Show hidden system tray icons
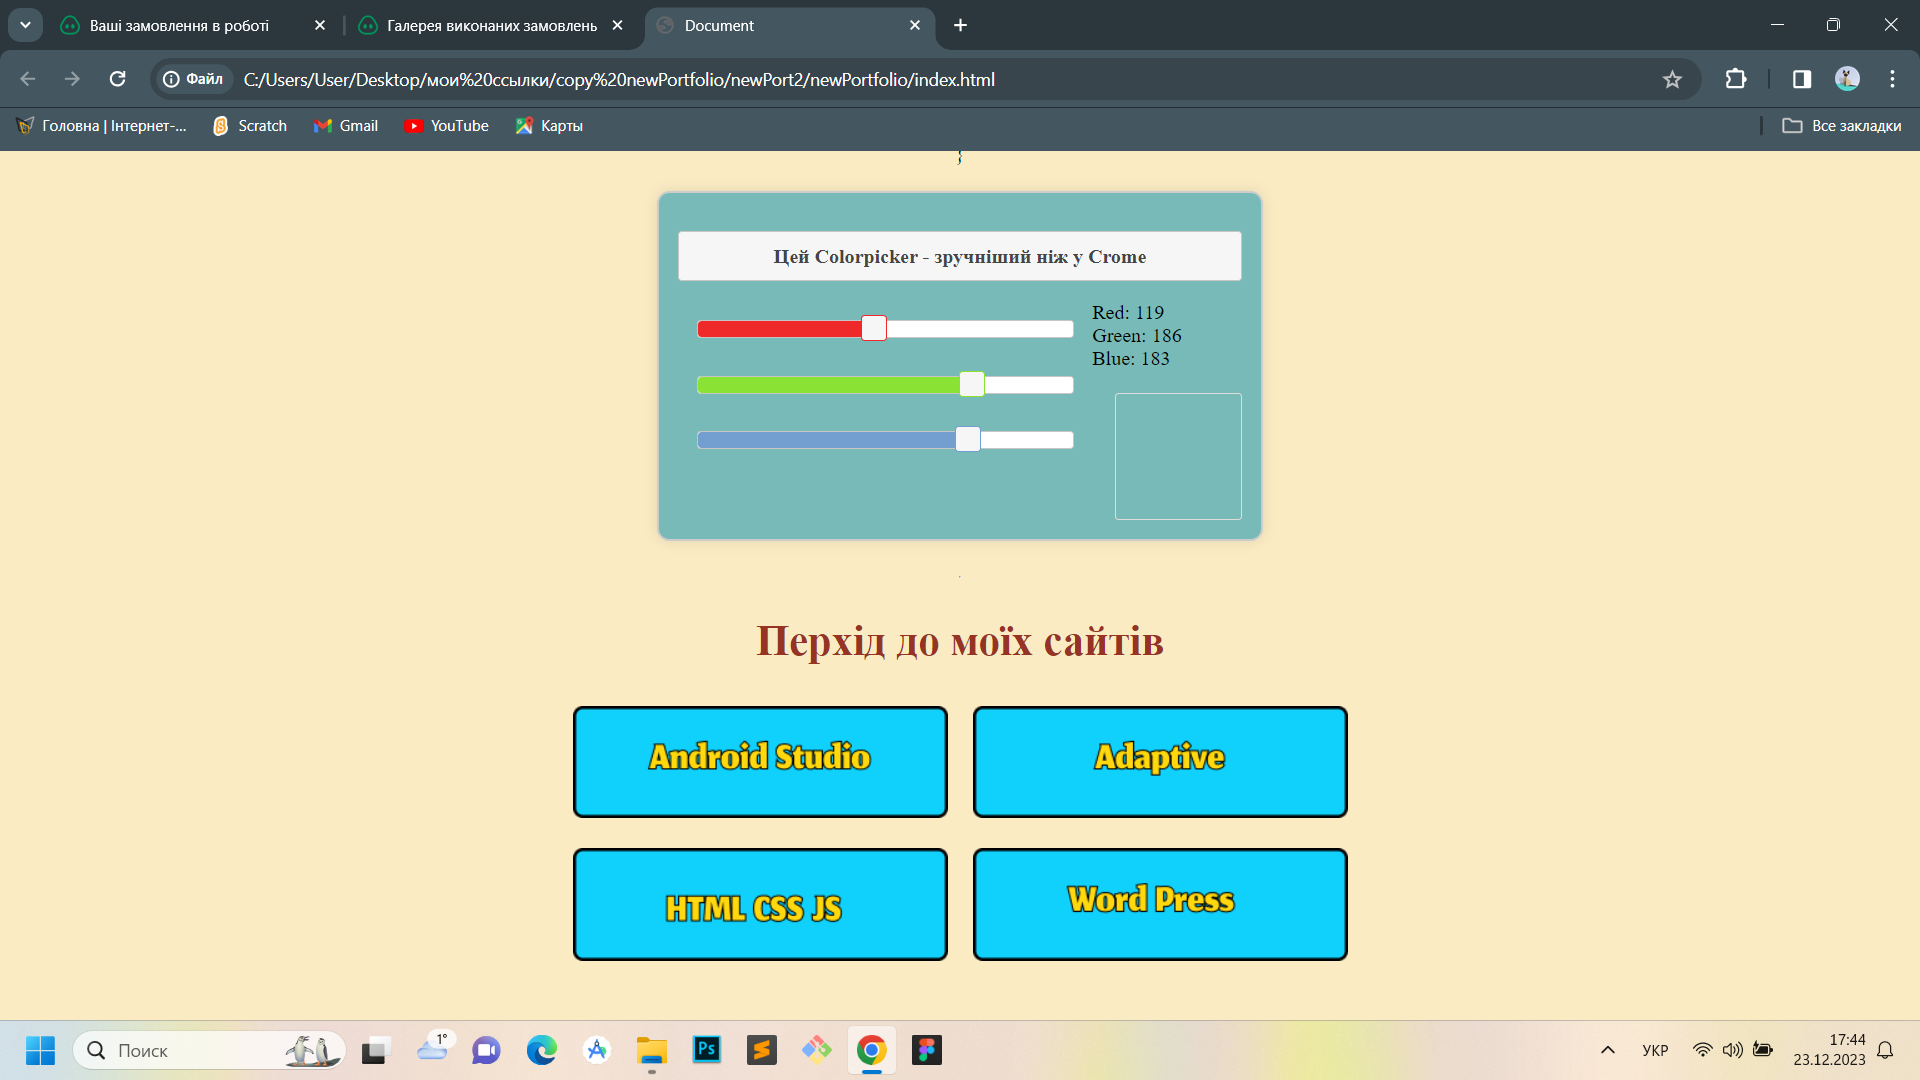The width and height of the screenshot is (1920, 1080). coord(1608,1050)
